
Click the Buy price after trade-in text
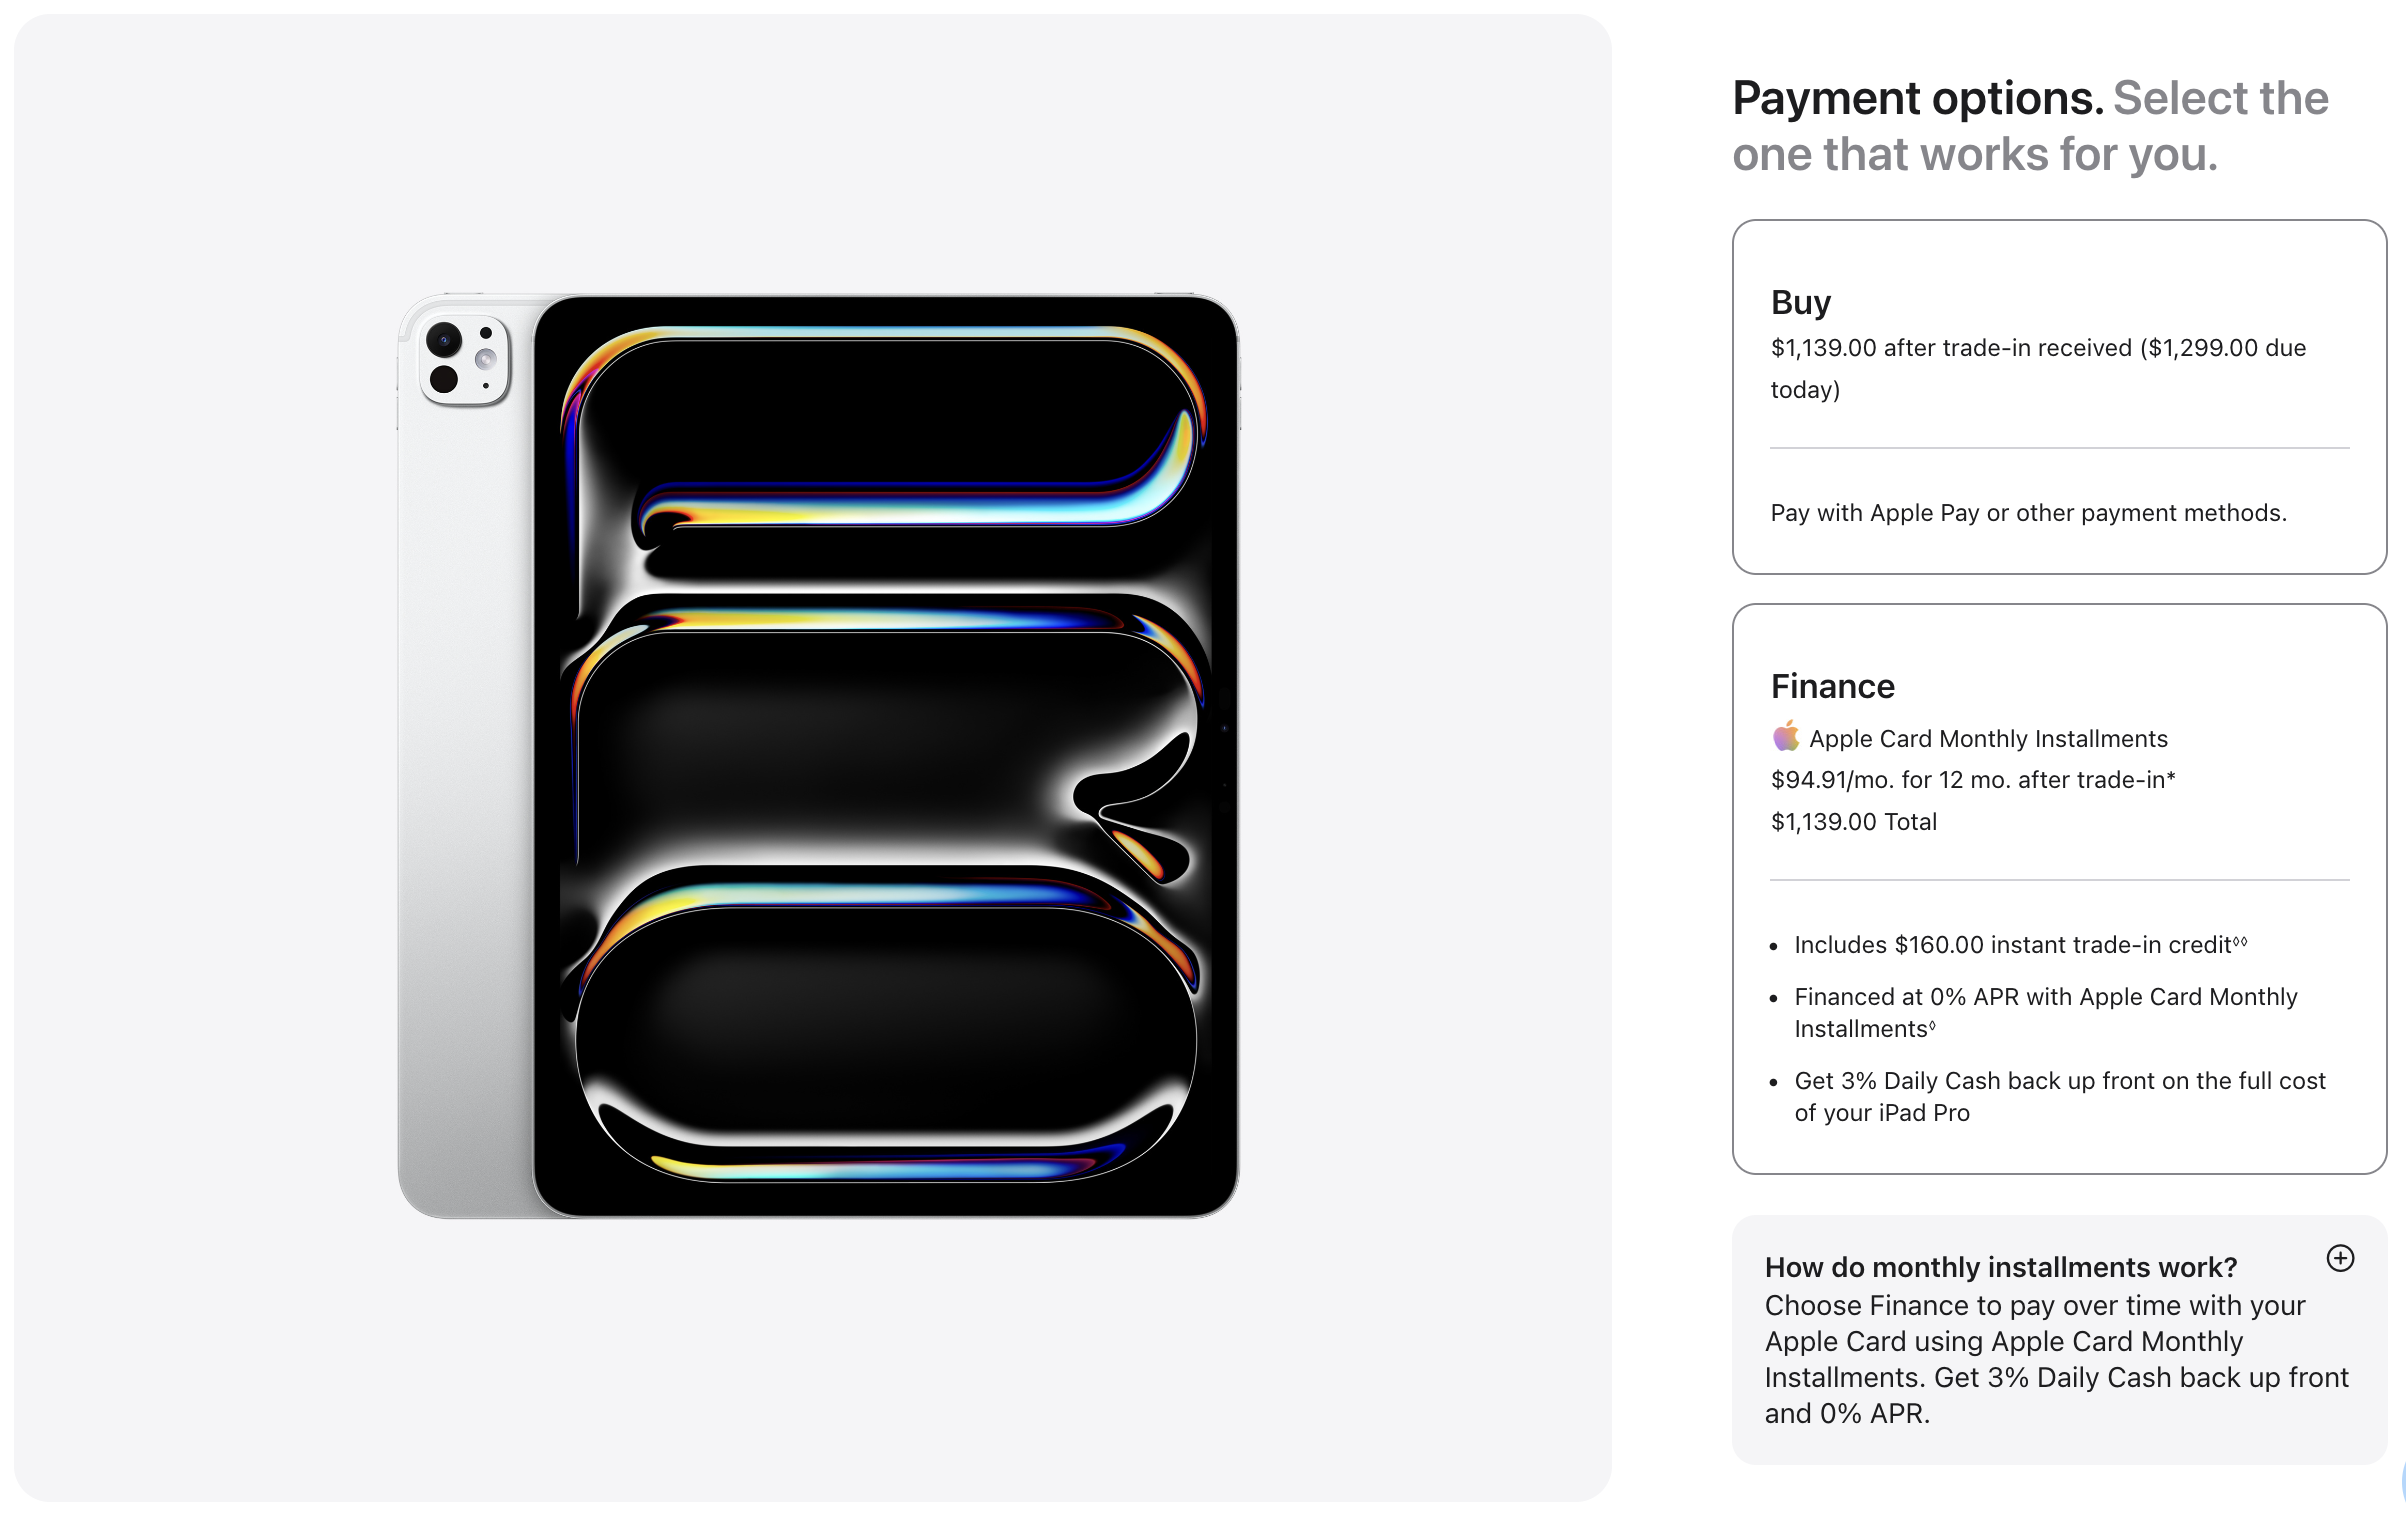2038,368
